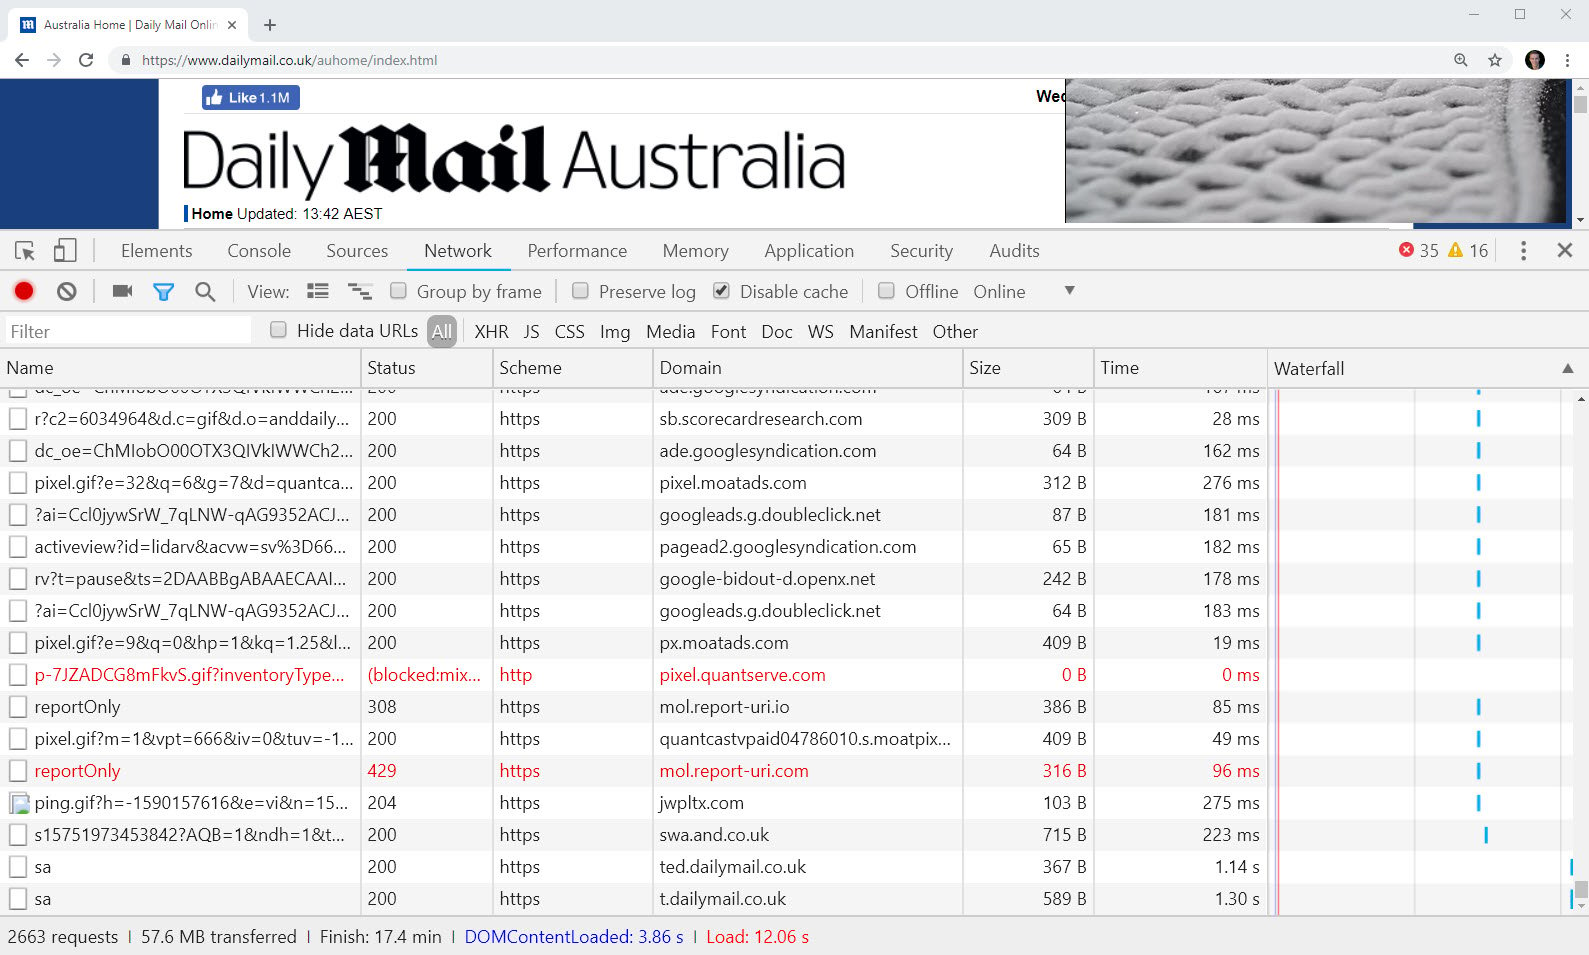Filter requests by Font type
Screen dimensions: 1589x955
coord(728,332)
